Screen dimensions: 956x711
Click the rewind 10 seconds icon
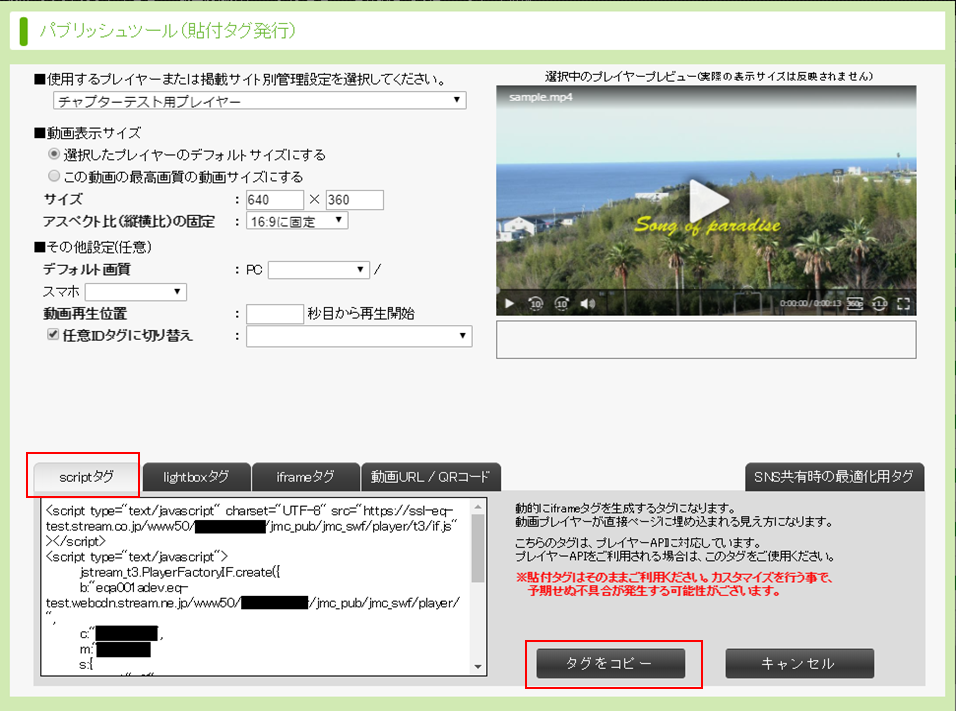(536, 304)
